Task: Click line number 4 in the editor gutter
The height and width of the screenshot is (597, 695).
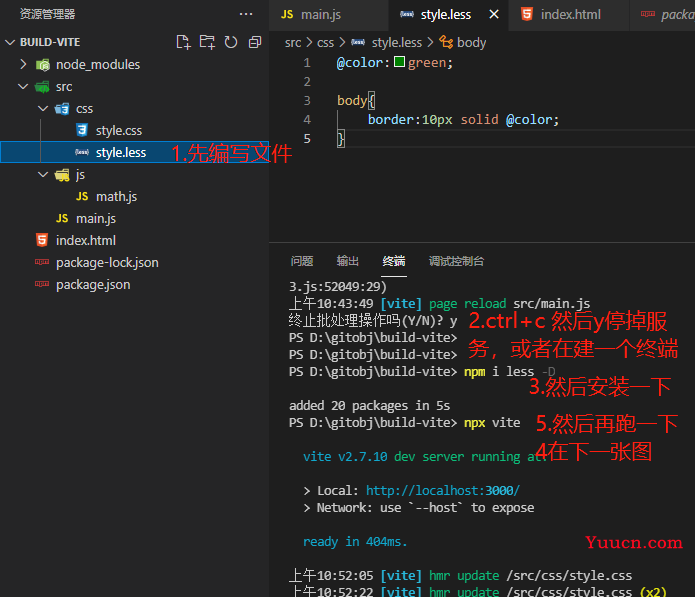Action: pos(307,120)
